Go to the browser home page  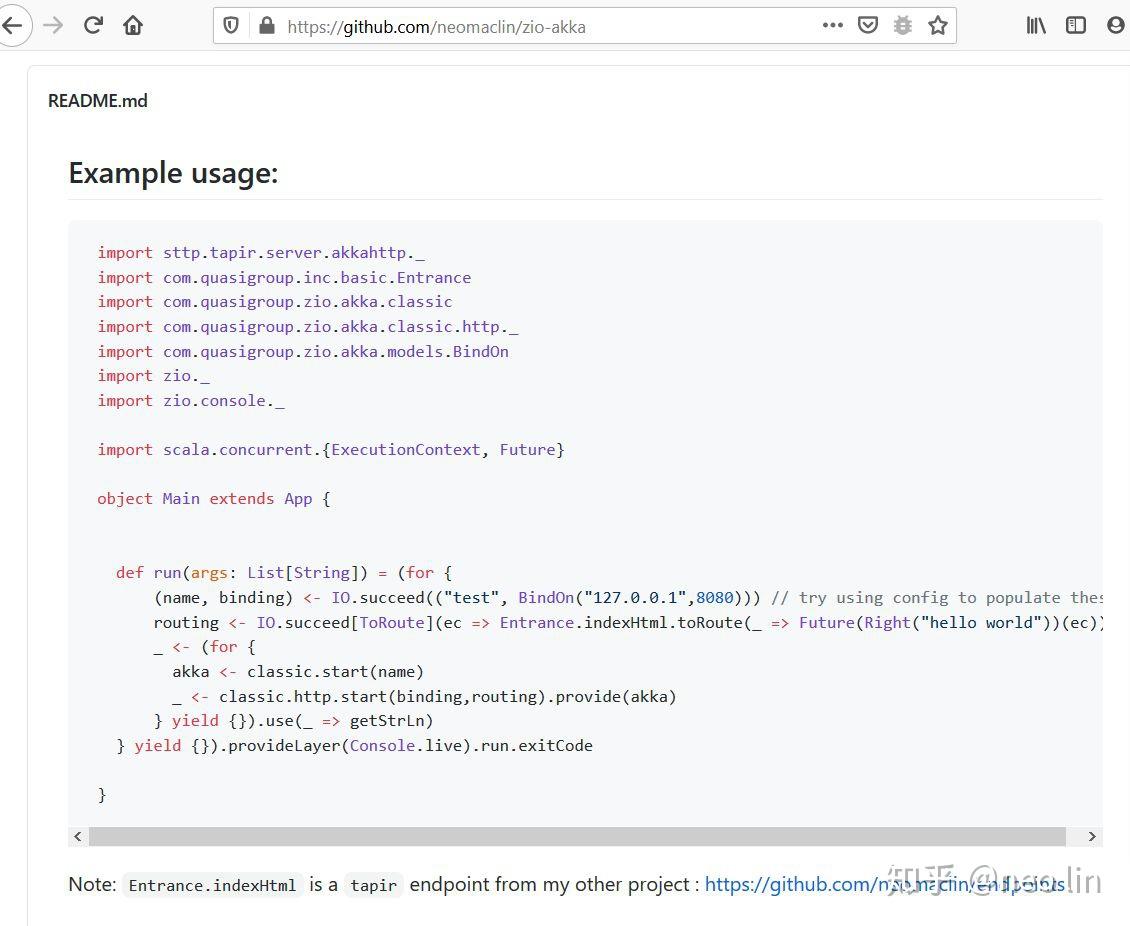(133, 26)
